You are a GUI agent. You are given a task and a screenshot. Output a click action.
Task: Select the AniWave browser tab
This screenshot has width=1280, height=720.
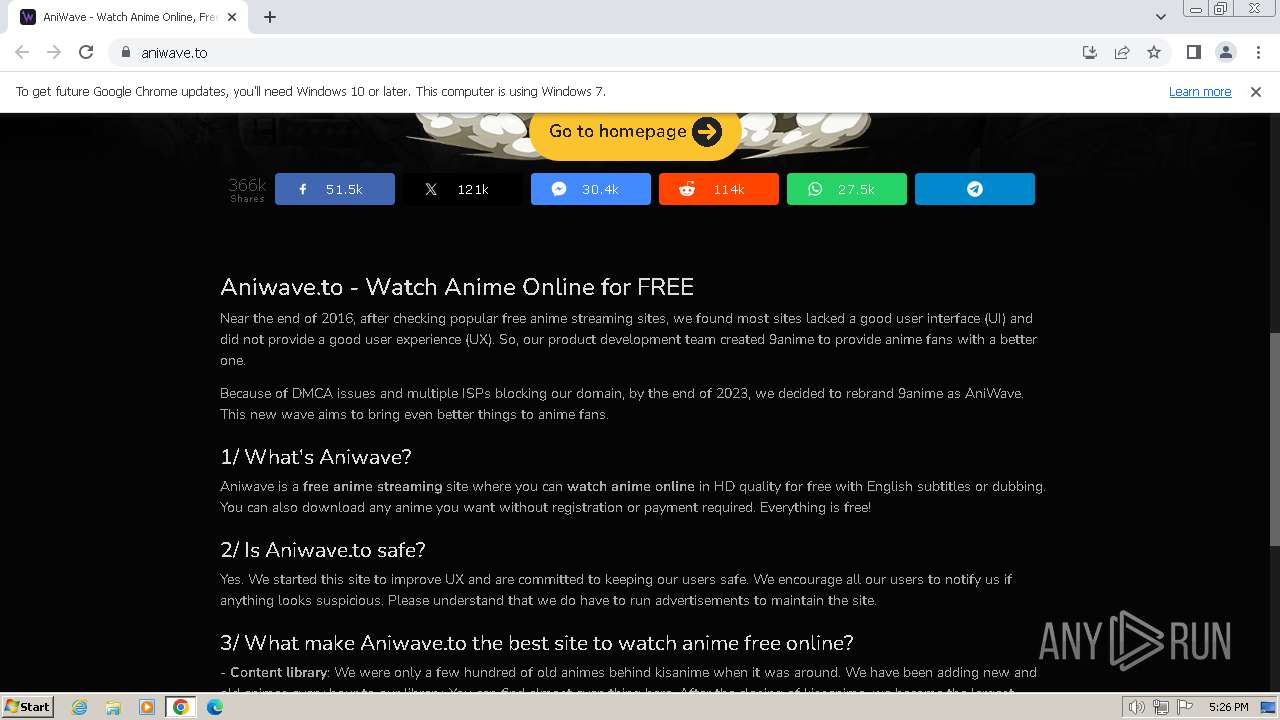click(128, 17)
